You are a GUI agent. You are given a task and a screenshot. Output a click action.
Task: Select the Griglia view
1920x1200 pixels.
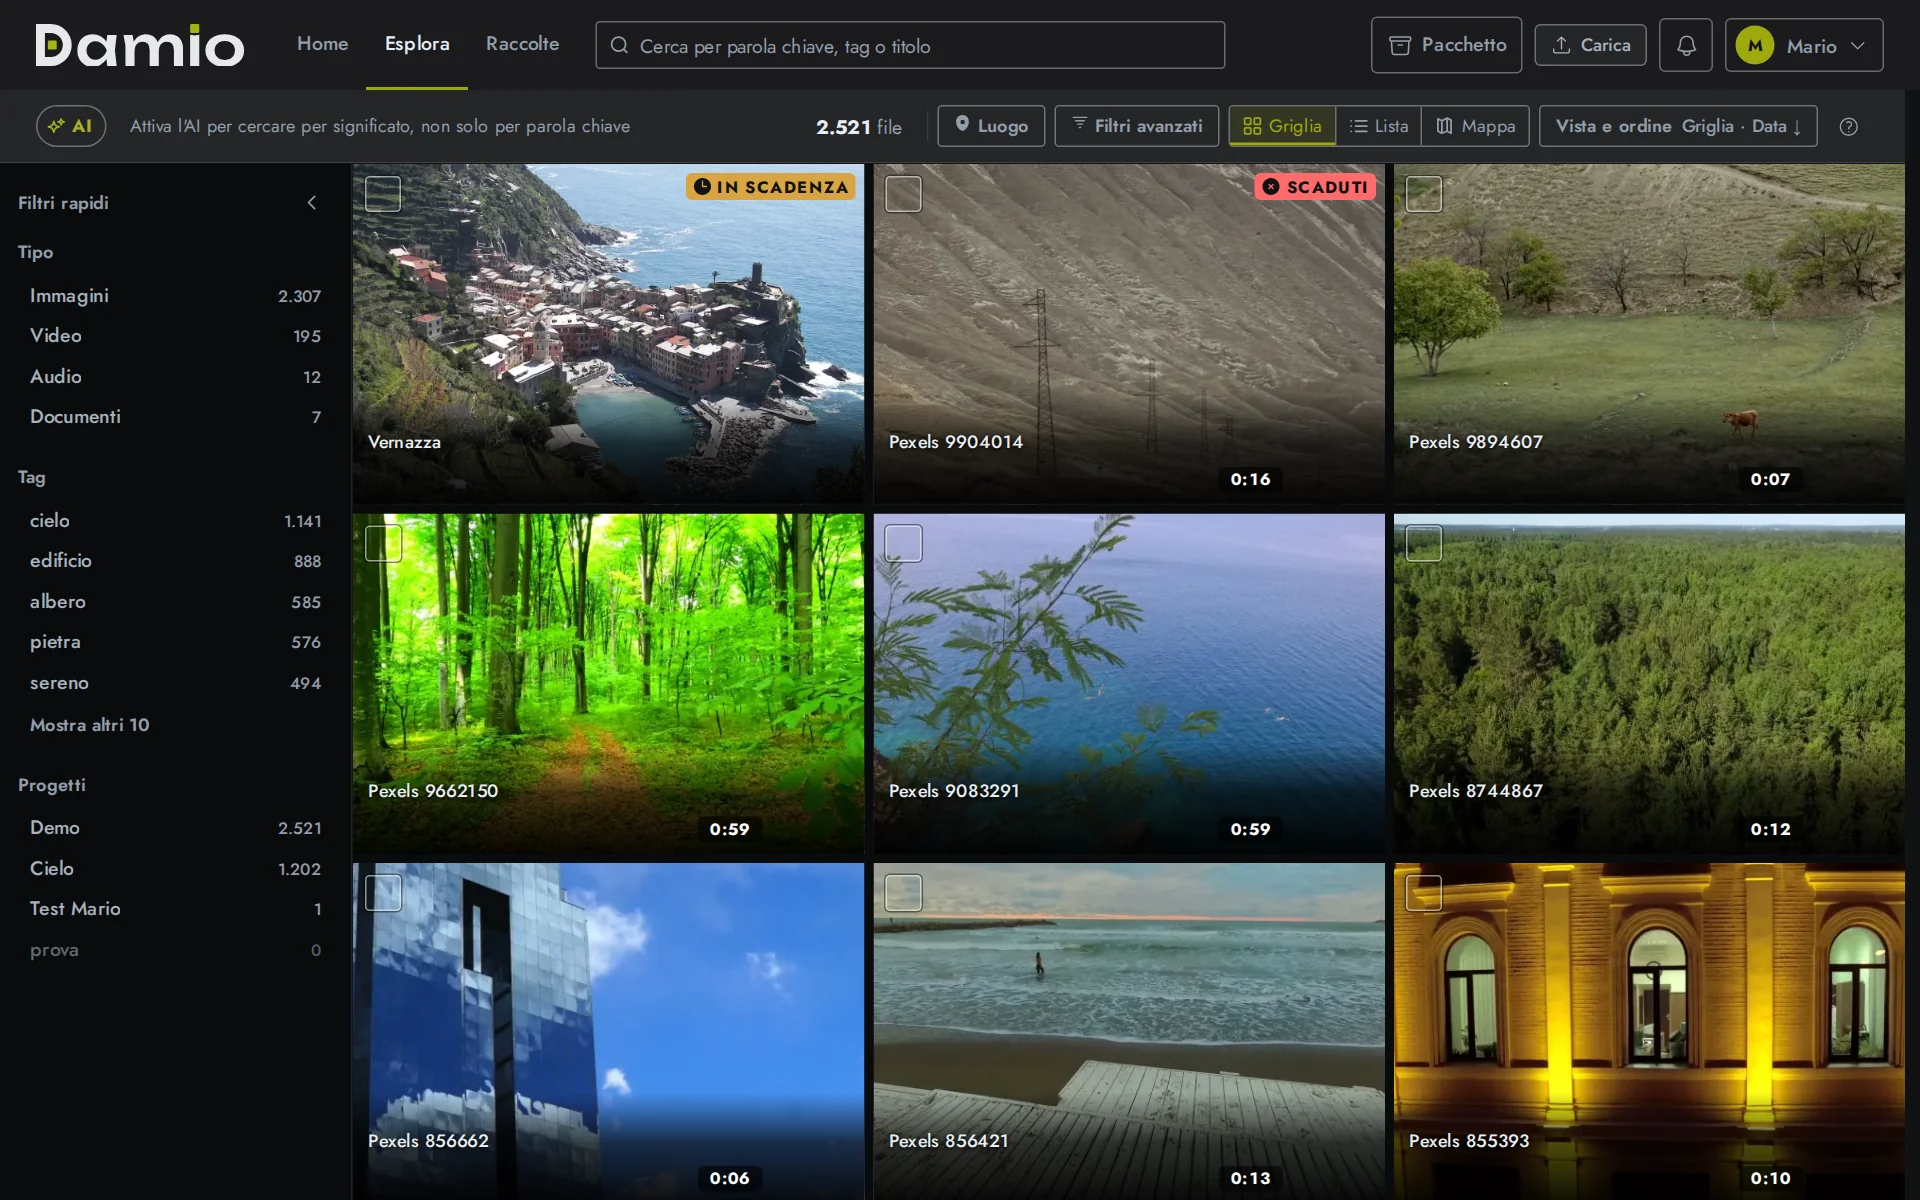pyautogui.click(x=1282, y=127)
